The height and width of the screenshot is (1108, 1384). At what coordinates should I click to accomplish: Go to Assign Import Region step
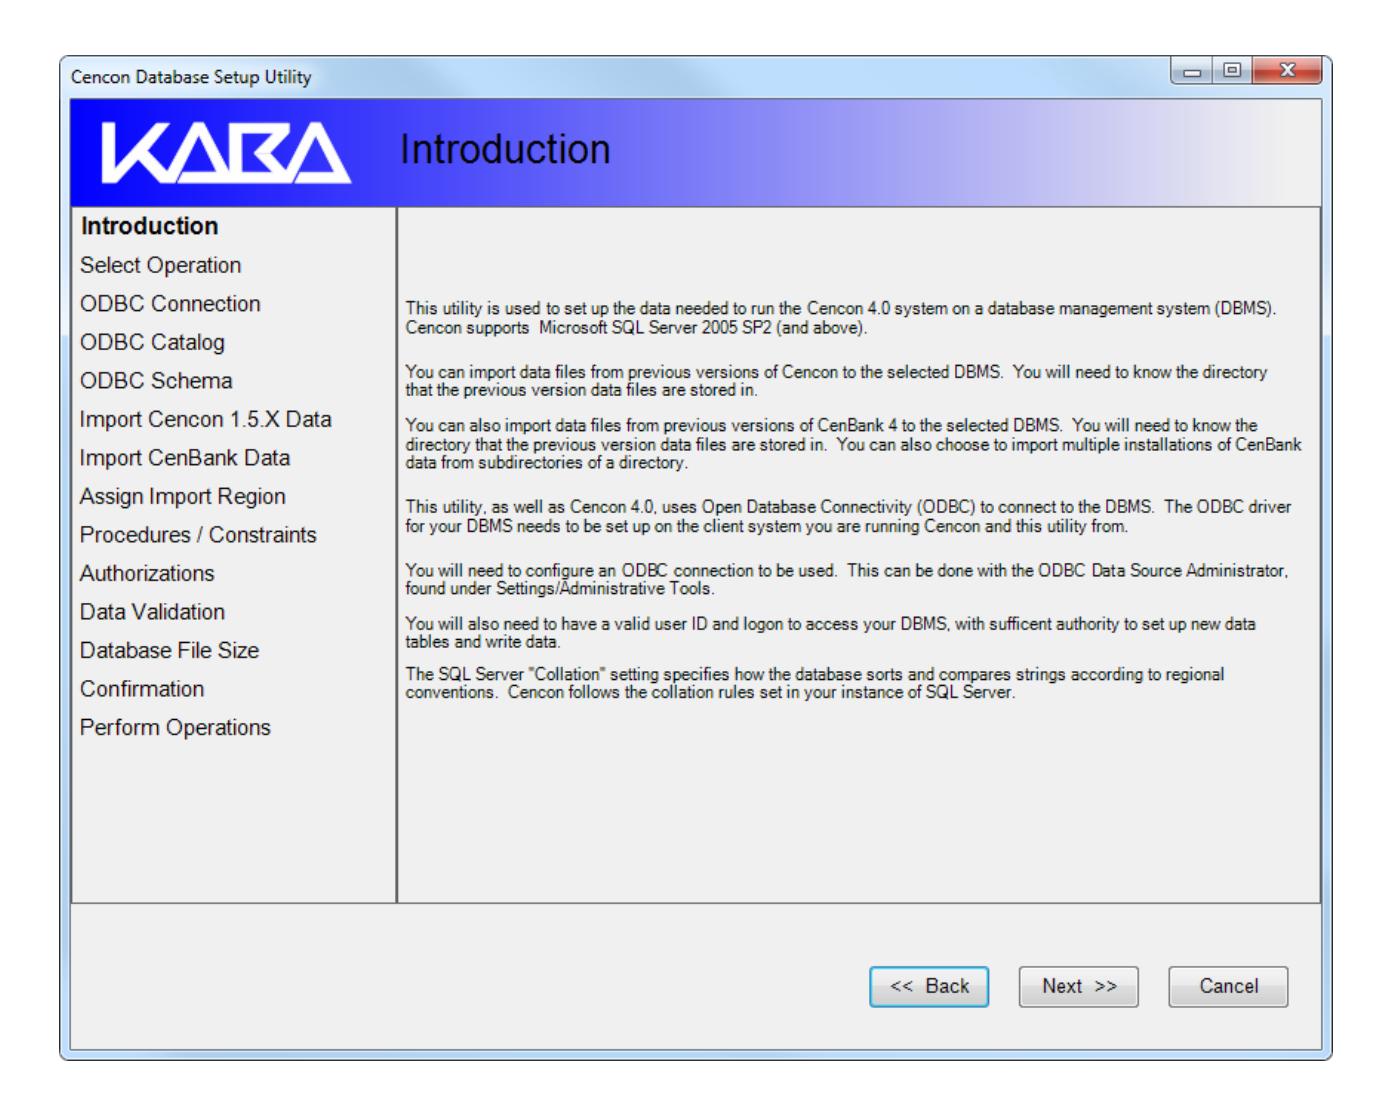182,496
